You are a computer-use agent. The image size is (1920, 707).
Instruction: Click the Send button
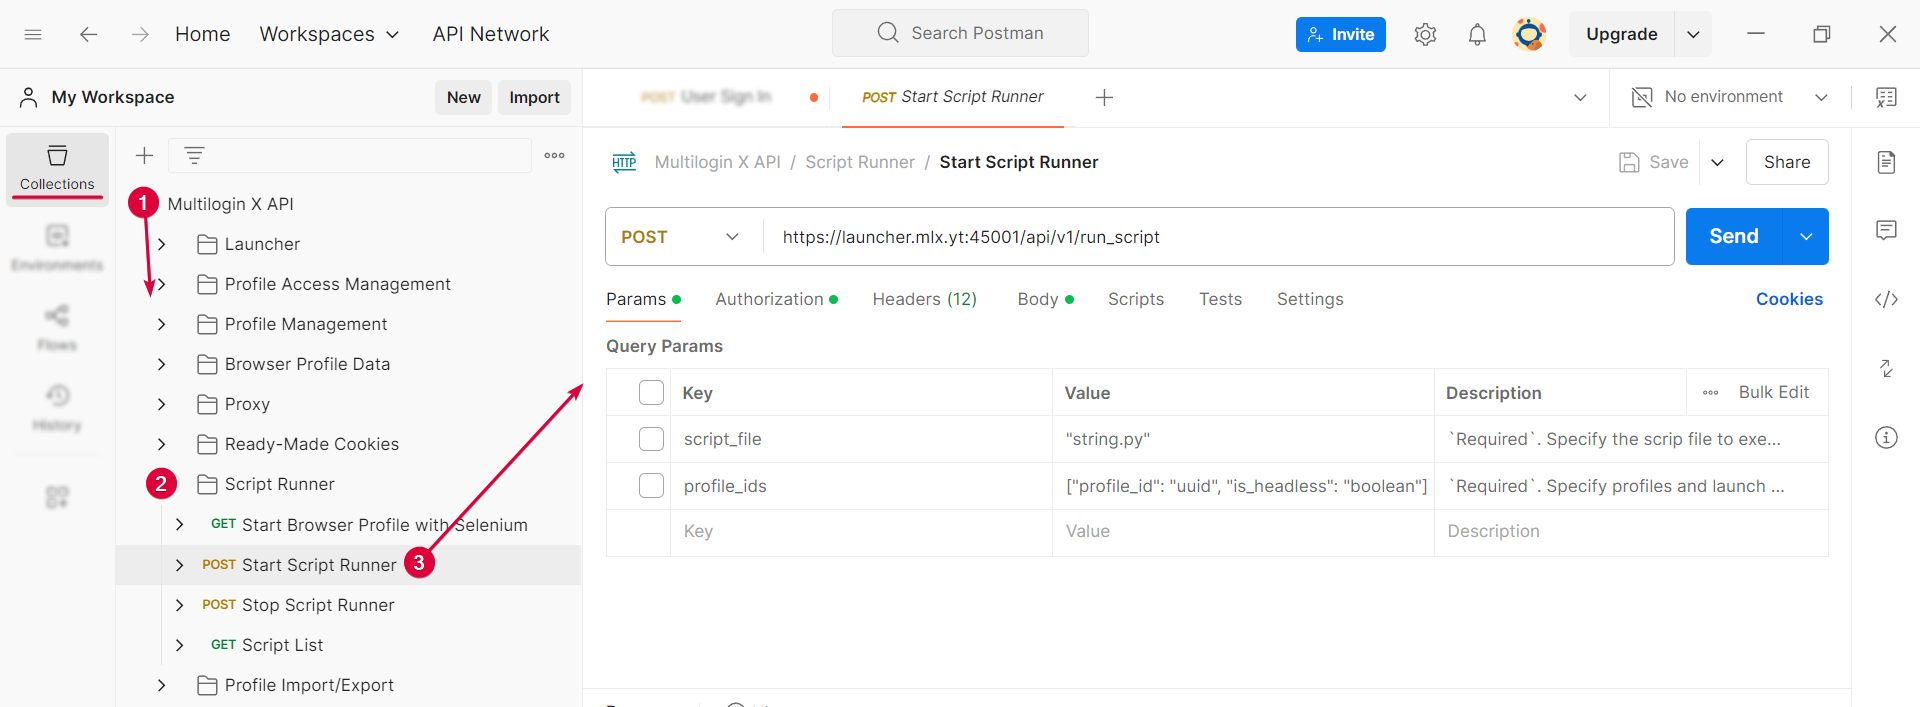pos(1733,237)
